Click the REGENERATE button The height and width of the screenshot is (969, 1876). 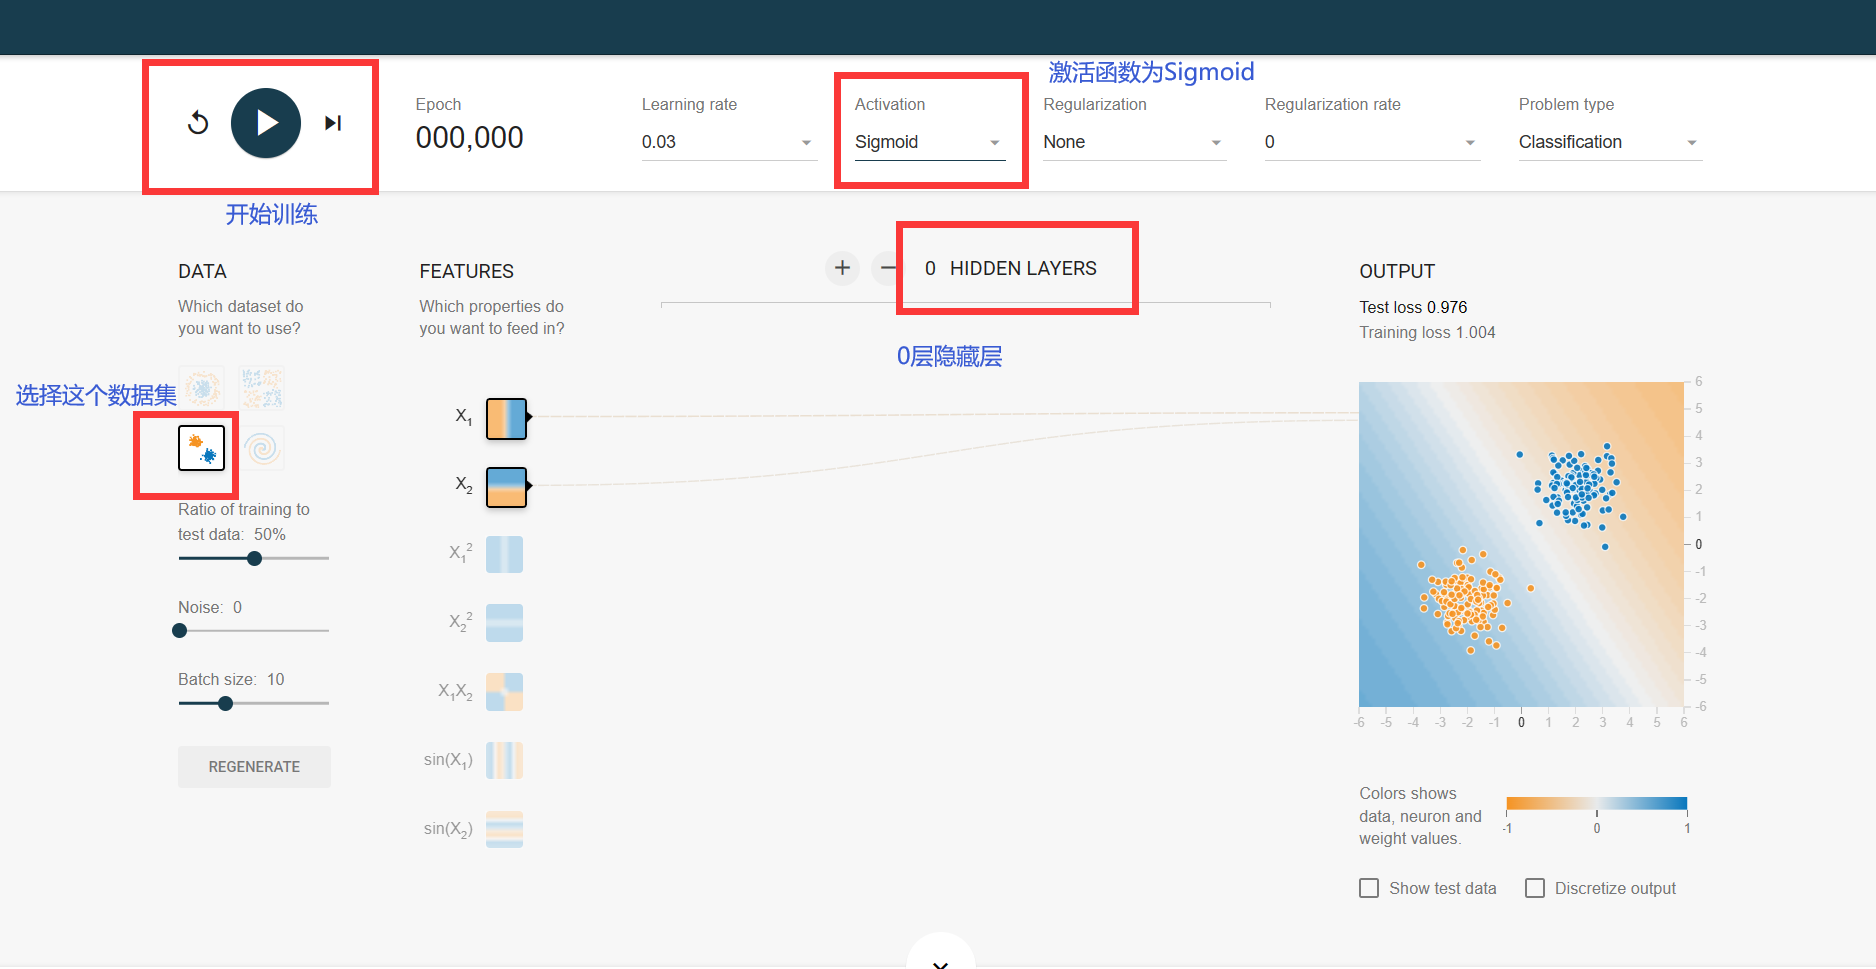254,767
